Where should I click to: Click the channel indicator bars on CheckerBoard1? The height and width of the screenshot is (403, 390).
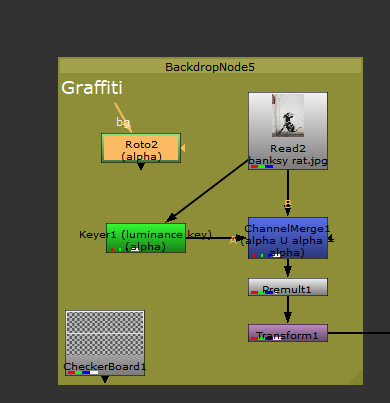pyautogui.click(x=83, y=372)
